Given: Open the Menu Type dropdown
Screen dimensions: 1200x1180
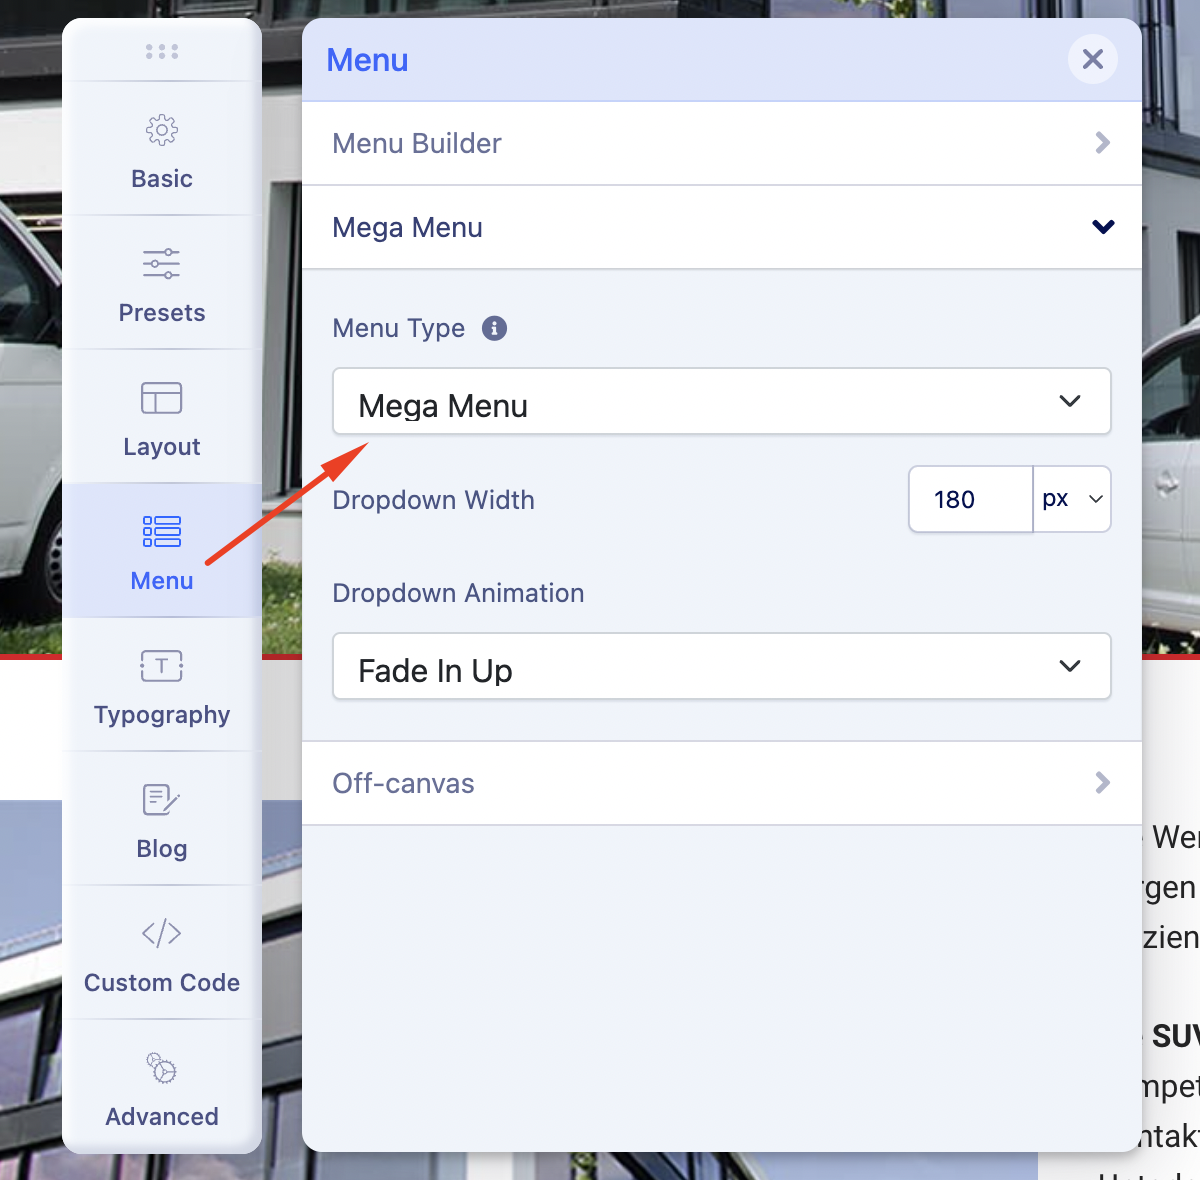Looking at the screenshot, I should coord(722,401).
